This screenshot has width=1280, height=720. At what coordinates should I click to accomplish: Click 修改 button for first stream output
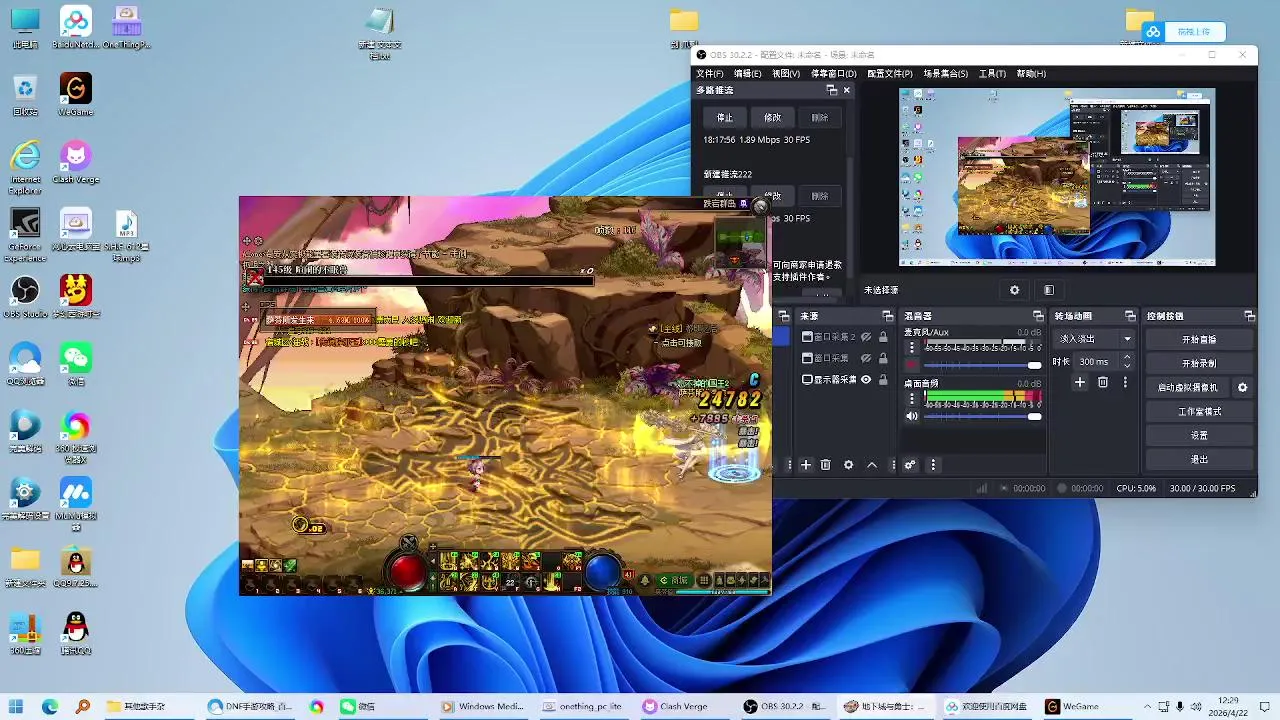coord(772,117)
